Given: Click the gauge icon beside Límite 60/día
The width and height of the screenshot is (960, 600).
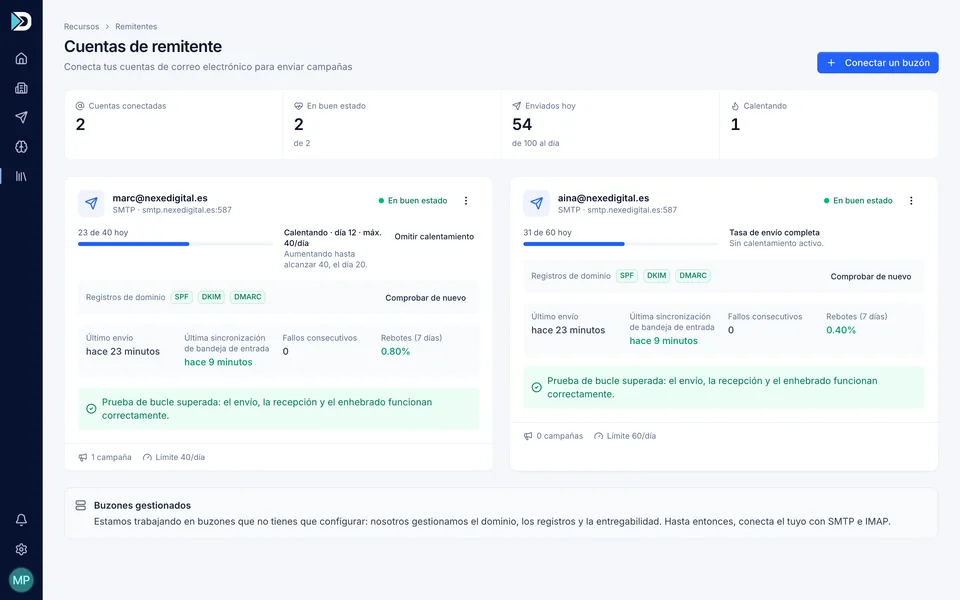Looking at the screenshot, I should (598, 436).
